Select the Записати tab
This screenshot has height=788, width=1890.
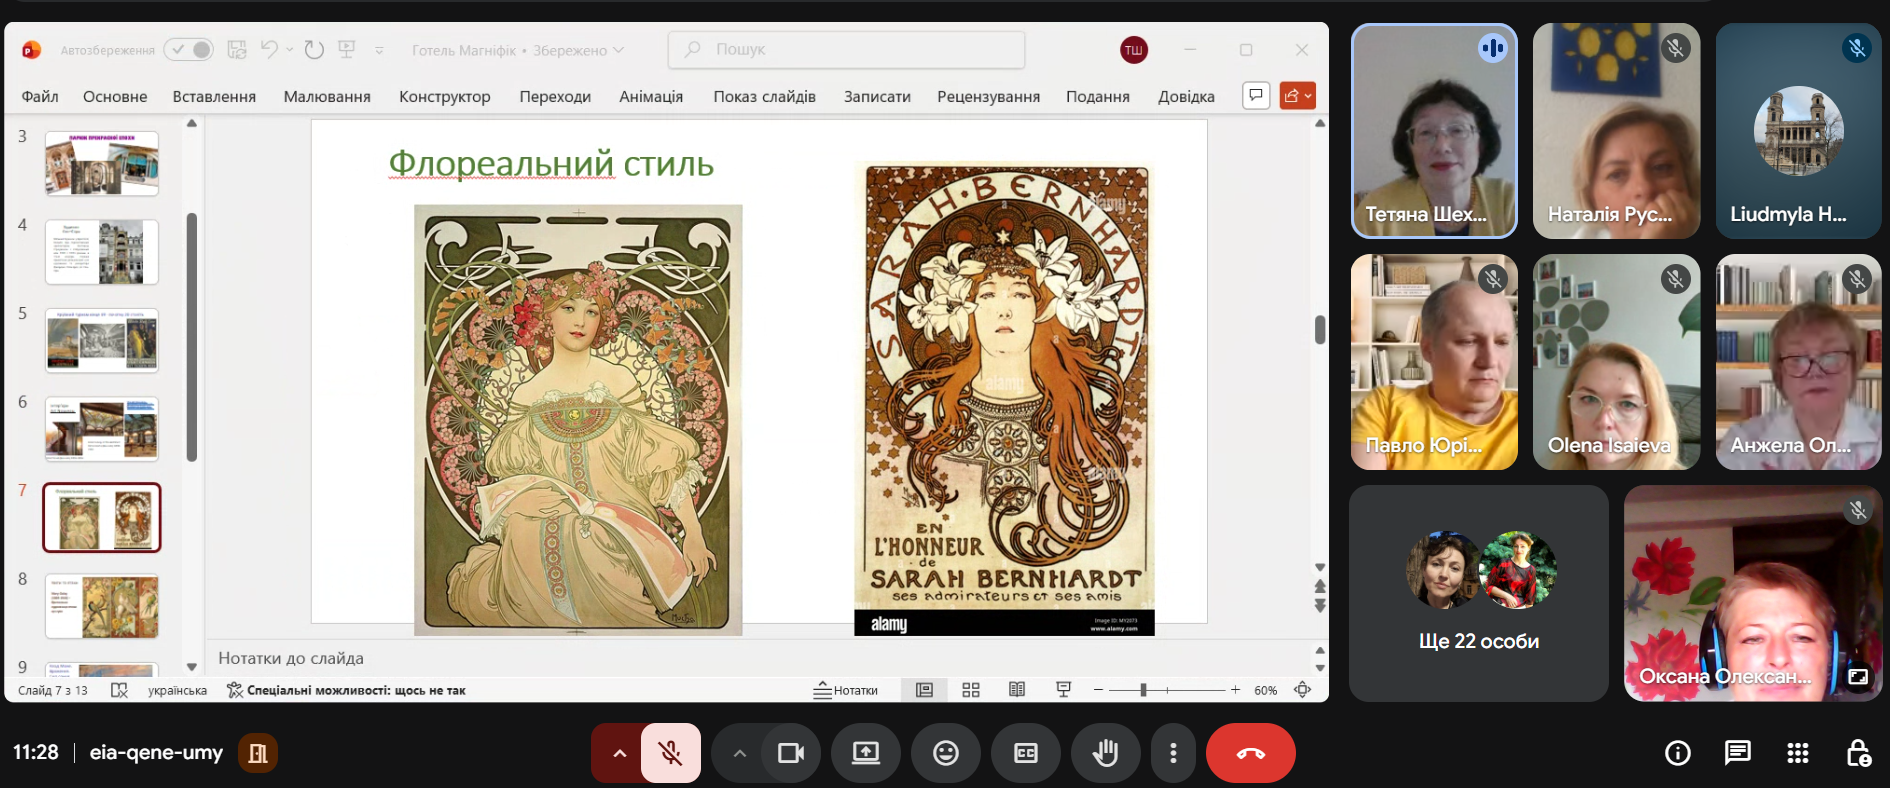pyautogui.click(x=877, y=96)
